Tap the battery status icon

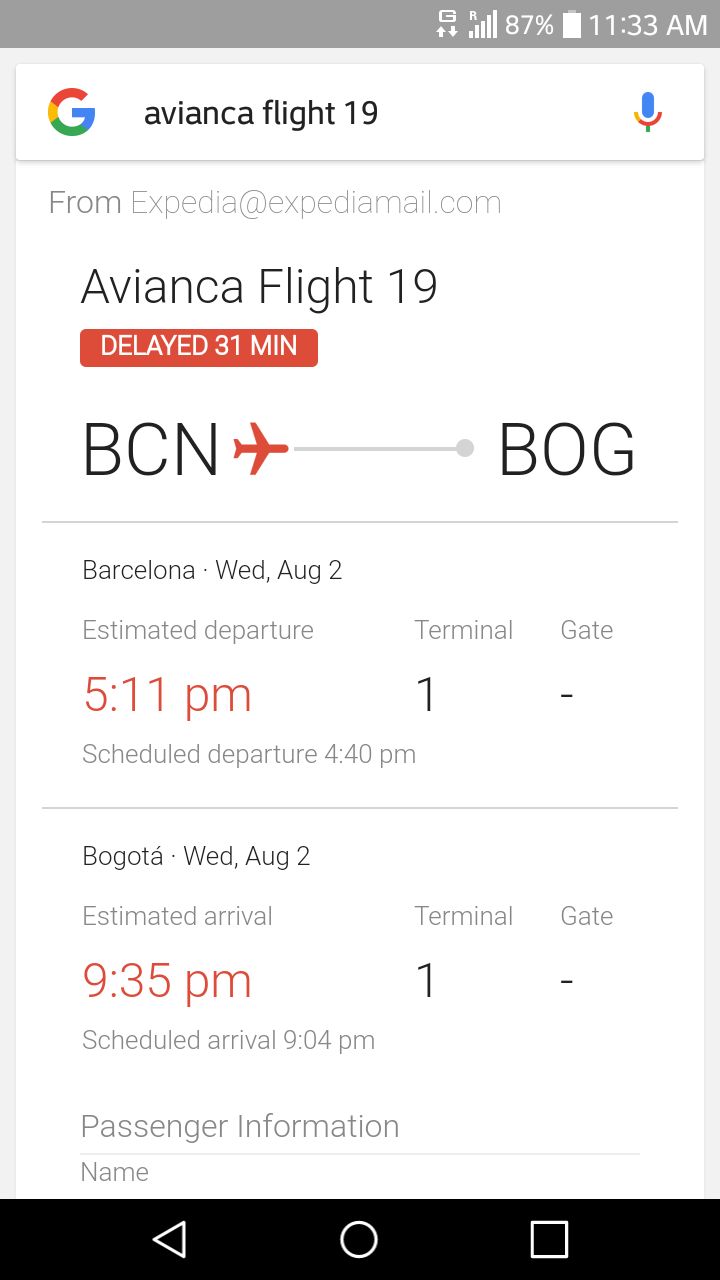point(572,24)
